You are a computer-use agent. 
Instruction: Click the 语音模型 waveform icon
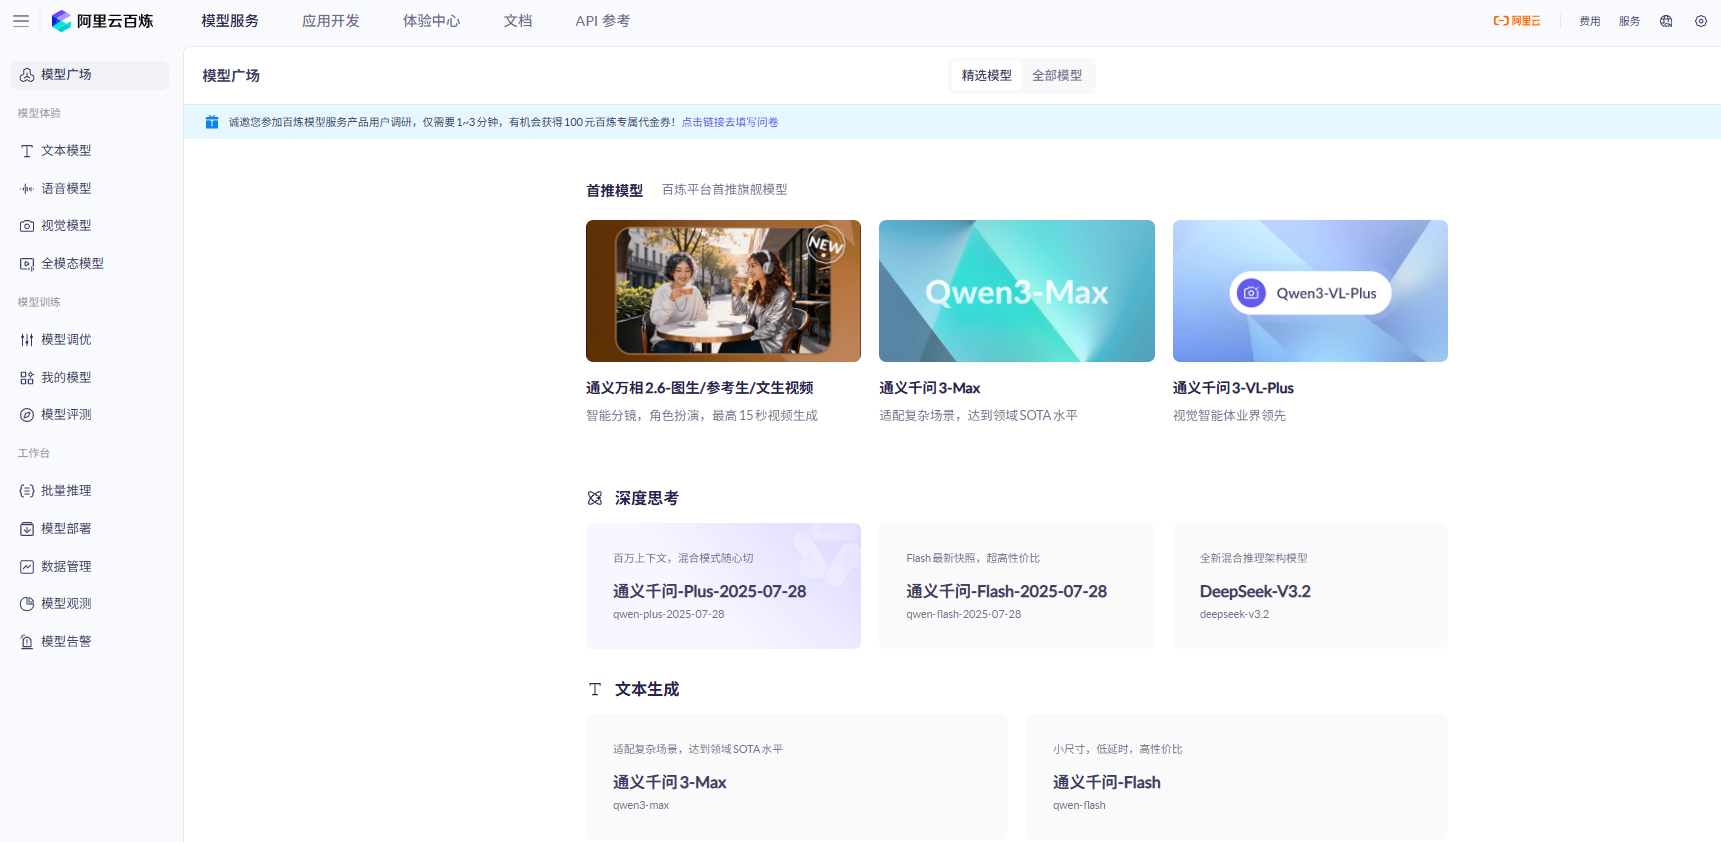coord(27,189)
